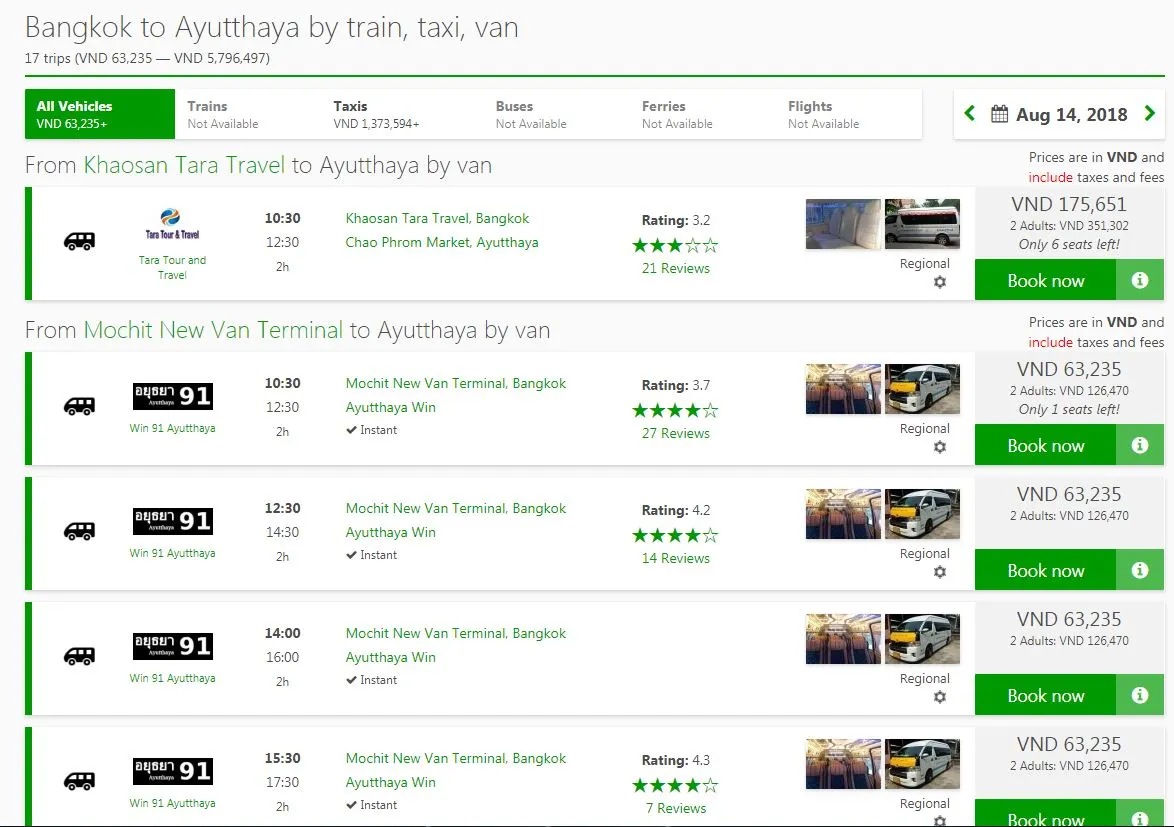
Task: Click Chao Phrom Market, Ayutthaya link
Action: click(x=442, y=242)
